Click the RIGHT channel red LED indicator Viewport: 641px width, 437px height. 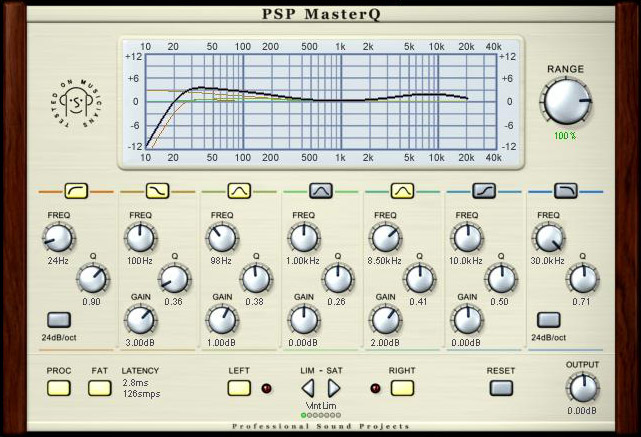375,388
